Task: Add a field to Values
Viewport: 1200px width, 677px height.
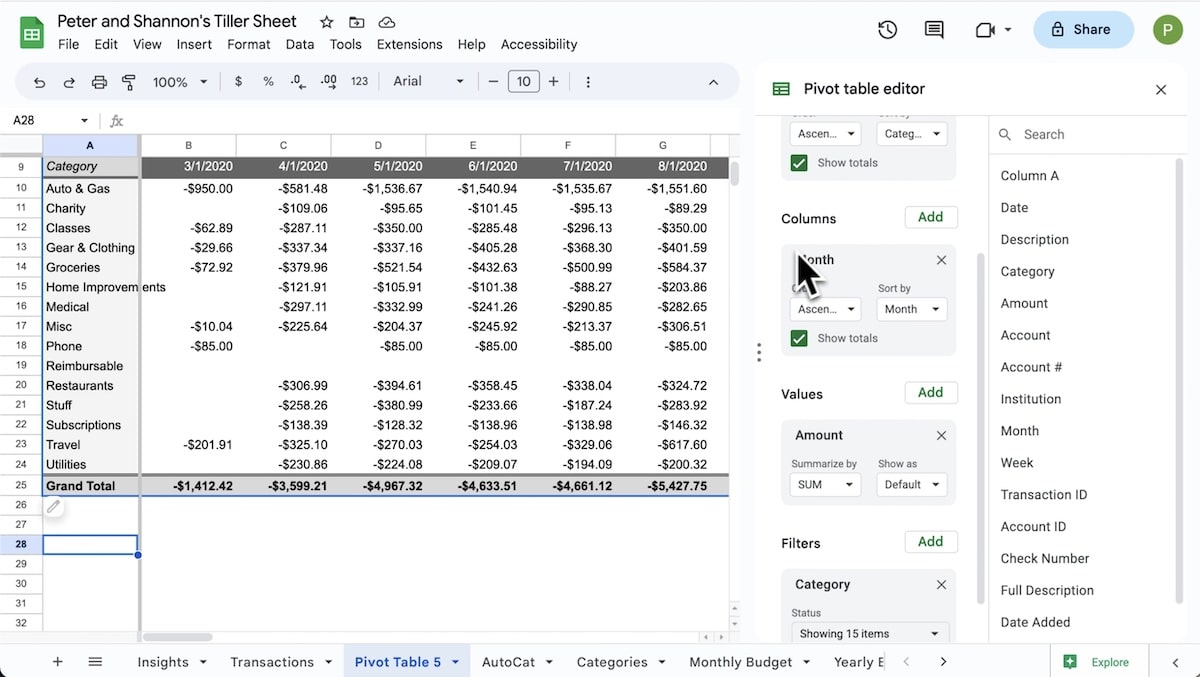Action: 931,393
